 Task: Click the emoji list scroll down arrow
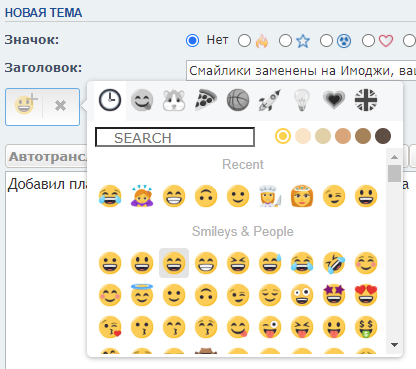tap(395, 345)
